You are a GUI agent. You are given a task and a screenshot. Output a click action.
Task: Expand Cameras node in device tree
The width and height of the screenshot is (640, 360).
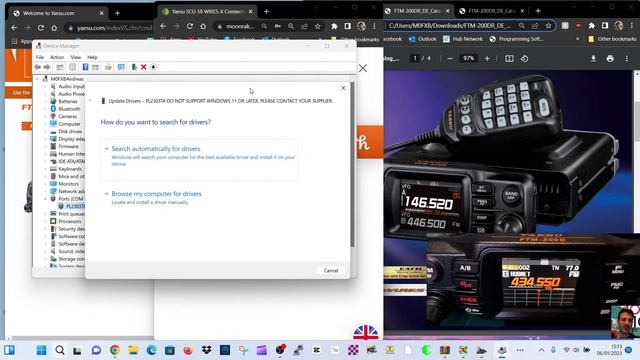click(46, 116)
